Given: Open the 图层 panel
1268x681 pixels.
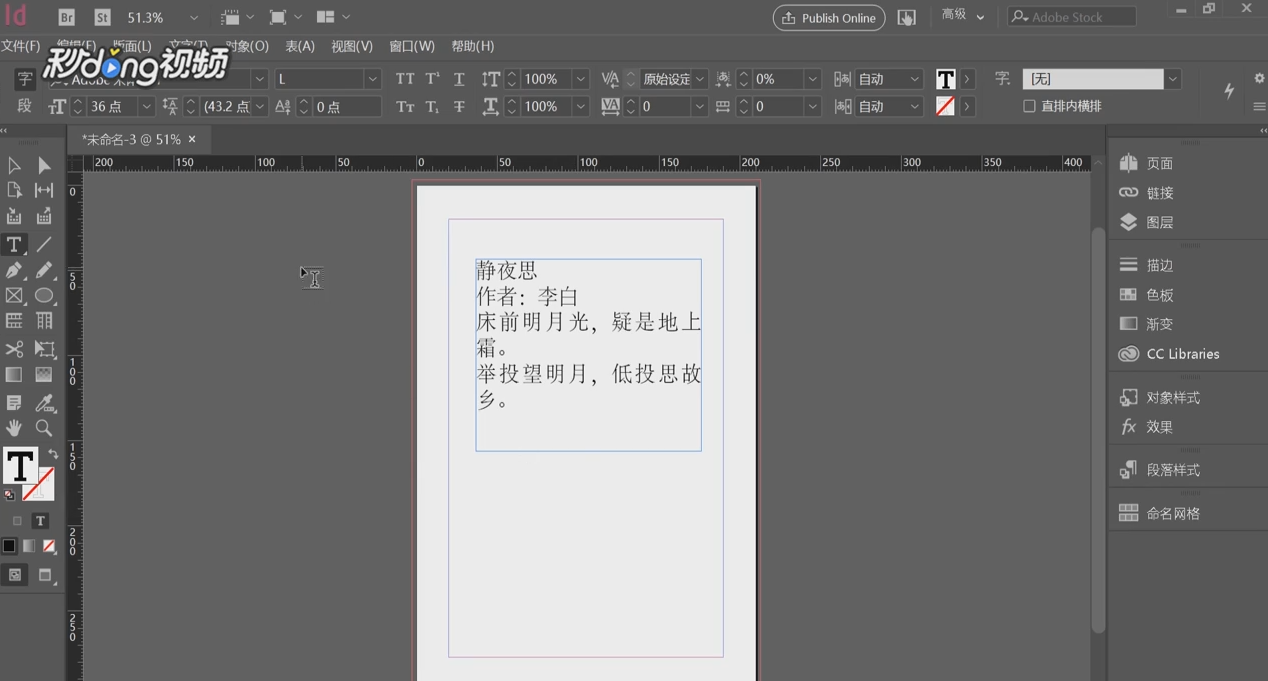Looking at the screenshot, I should (1147, 222).
